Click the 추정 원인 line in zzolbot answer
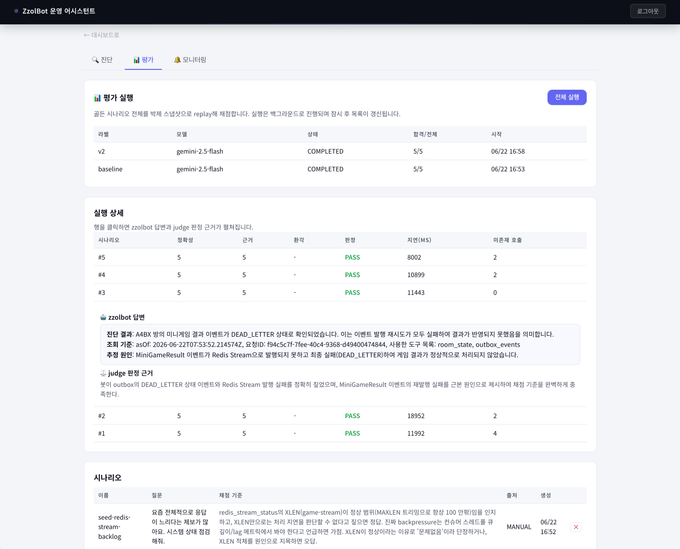Screen dimensions: 680x549 [312, 355]
